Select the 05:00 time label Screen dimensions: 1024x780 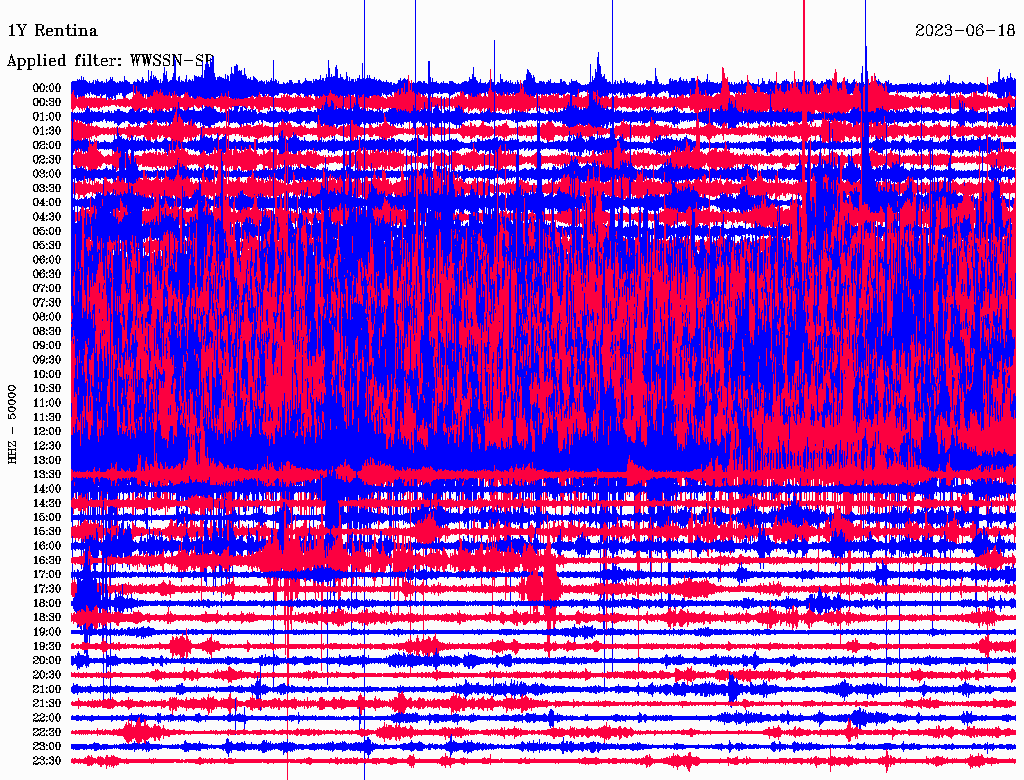(x=47, y=231)
